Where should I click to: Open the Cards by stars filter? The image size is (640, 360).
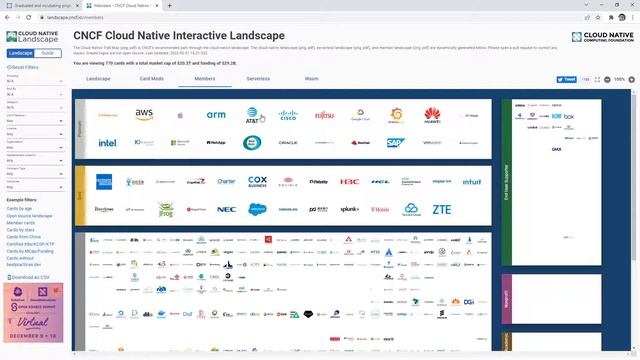pos(20,230)
